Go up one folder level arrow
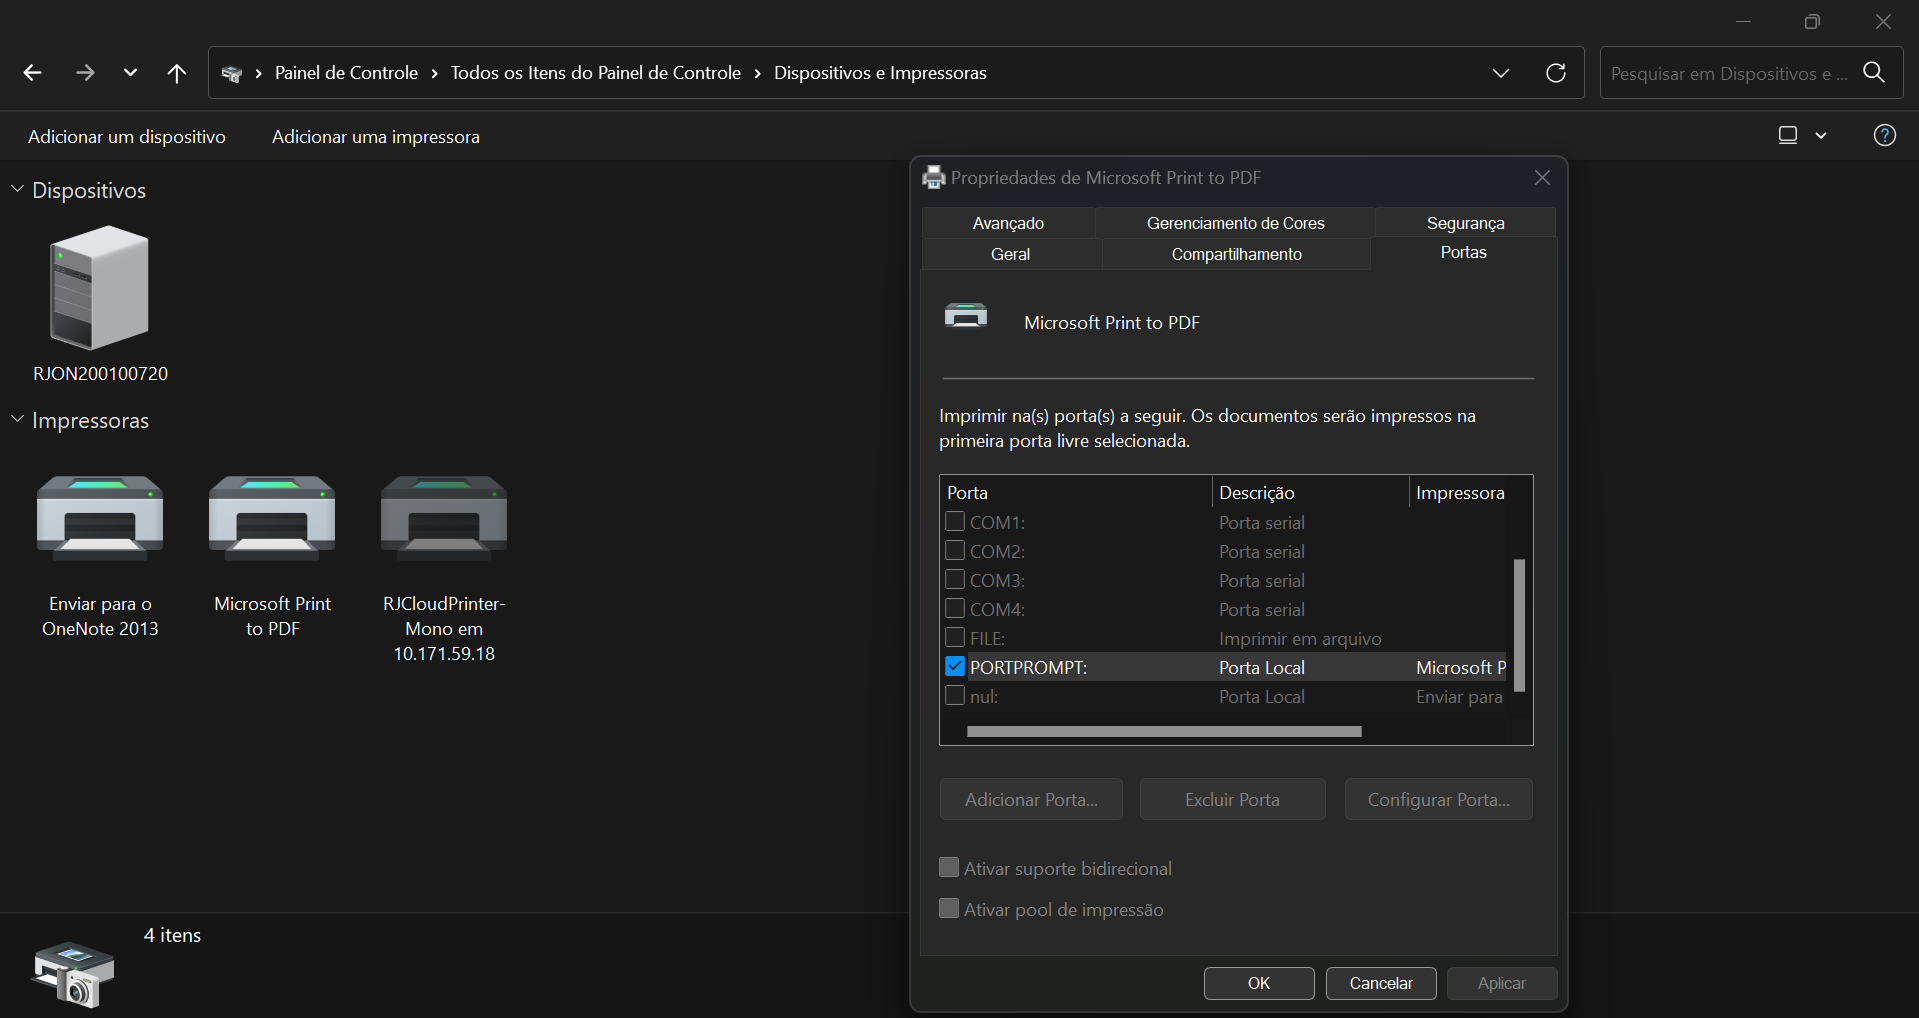This screenshot has height=1018, width=1919. click(x=177, y=73)
